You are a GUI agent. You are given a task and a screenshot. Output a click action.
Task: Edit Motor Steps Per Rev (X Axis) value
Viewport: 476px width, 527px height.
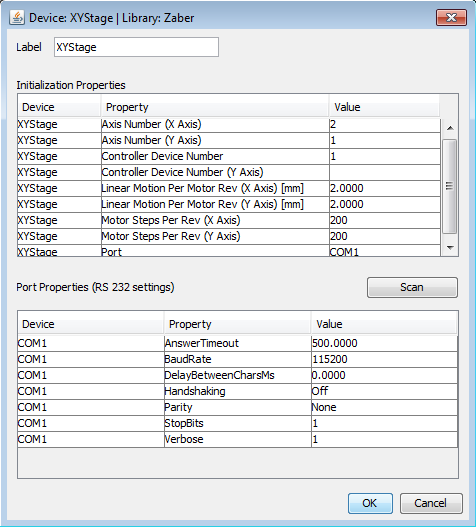385,220
